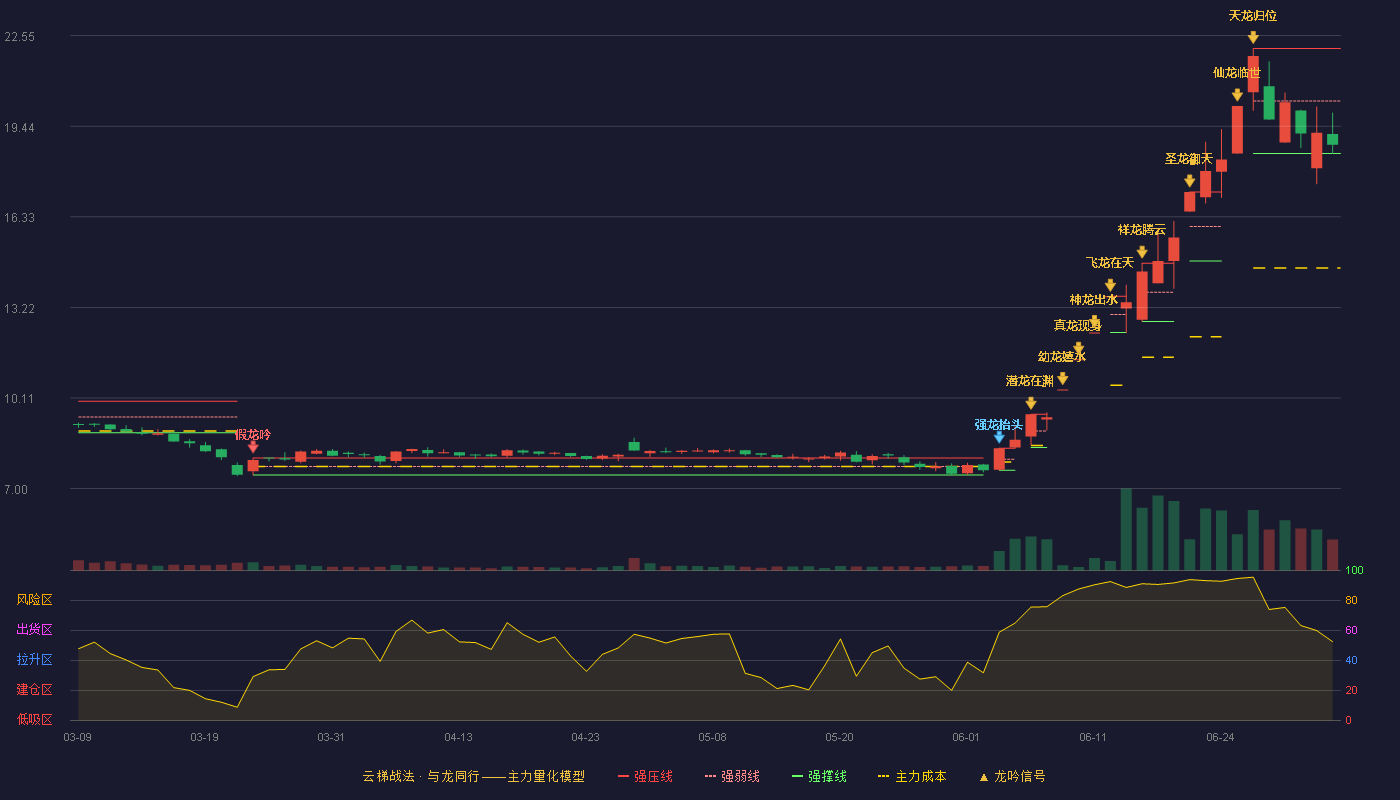Click the 03-09 date label
Viewport: 1400px width, 800px height.
click(77, 737)
